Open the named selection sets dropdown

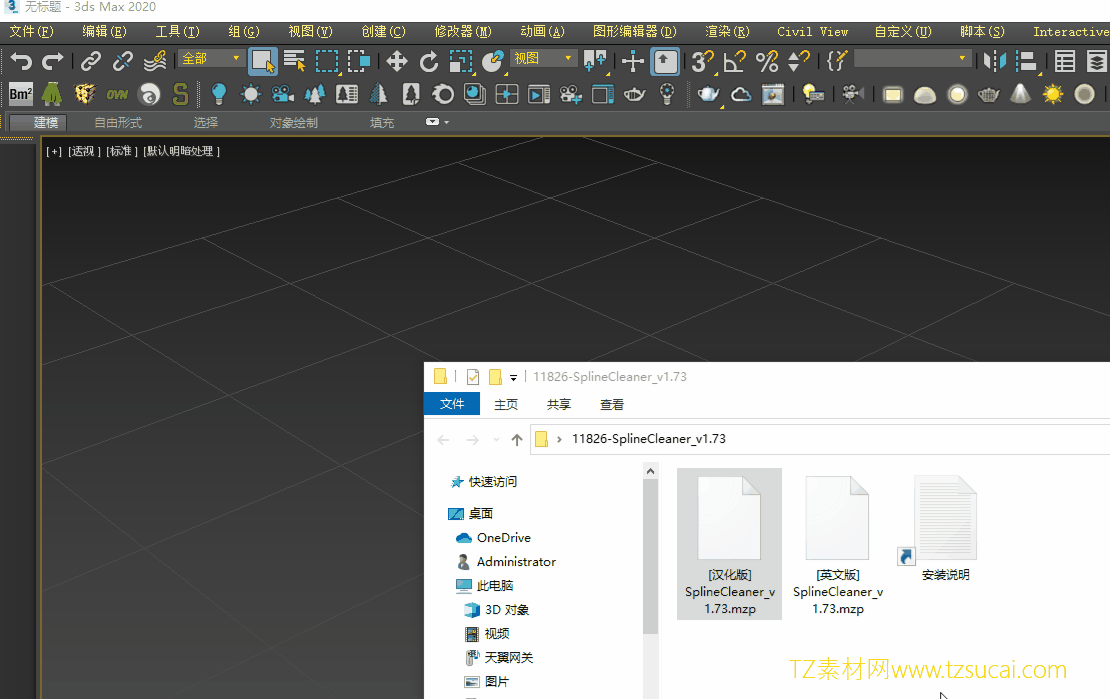click(912, 59)
